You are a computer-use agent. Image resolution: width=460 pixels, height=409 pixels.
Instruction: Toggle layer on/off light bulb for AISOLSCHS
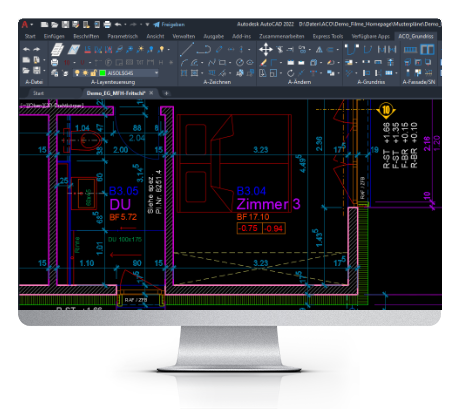pos(77,73)
